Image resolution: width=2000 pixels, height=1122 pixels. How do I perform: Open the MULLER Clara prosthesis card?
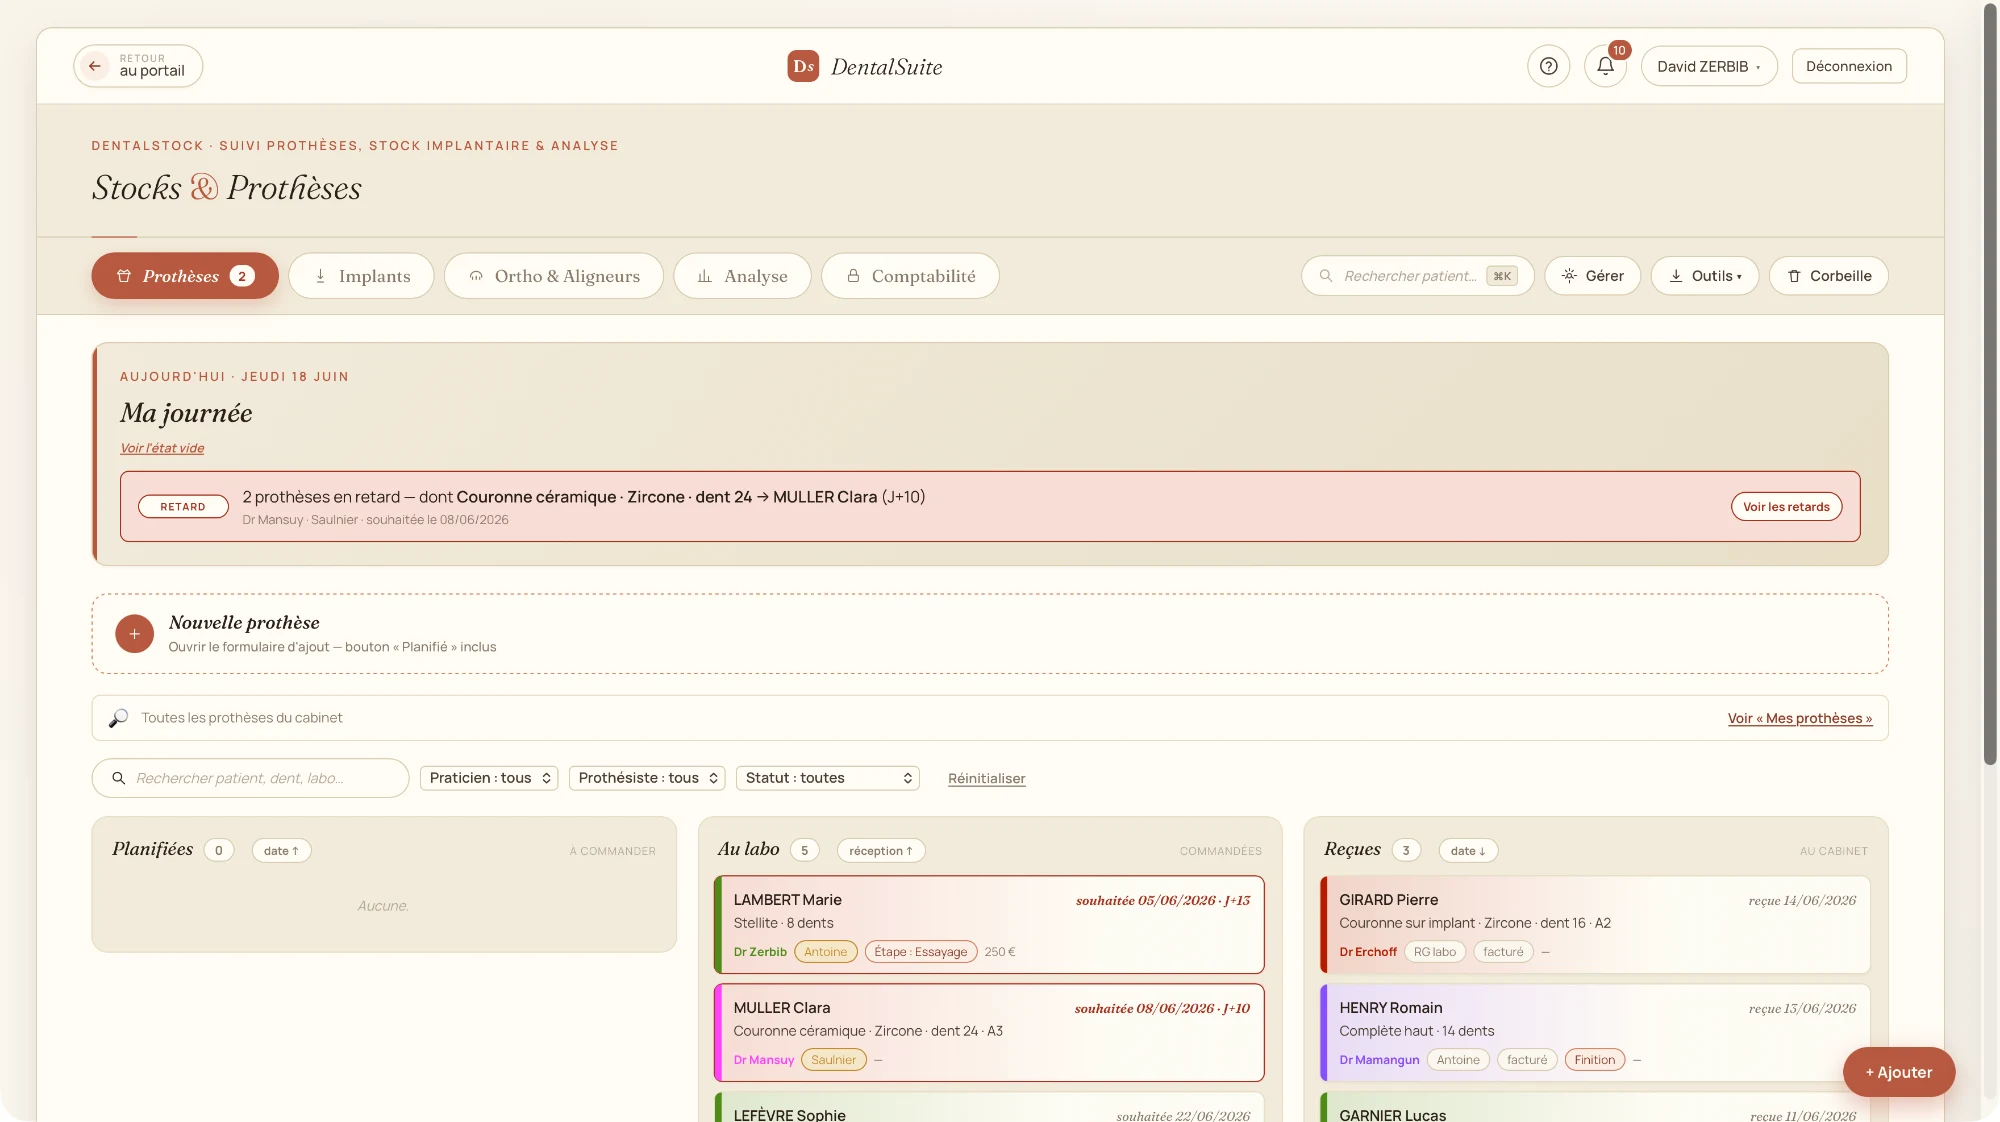click(x=989, y=1033)
